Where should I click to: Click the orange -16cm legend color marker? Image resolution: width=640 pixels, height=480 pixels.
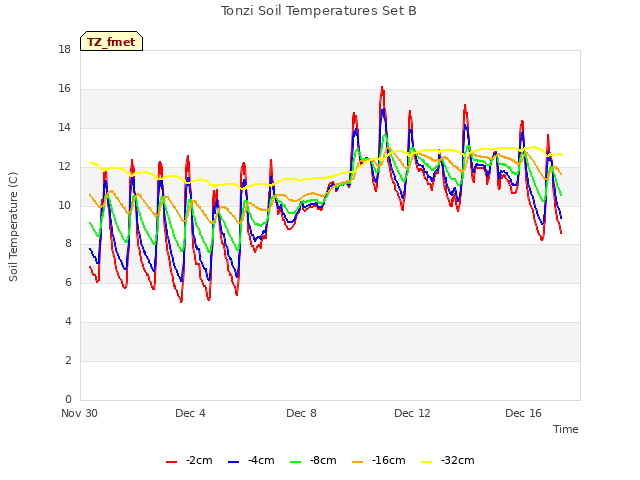tap(357, 462)
